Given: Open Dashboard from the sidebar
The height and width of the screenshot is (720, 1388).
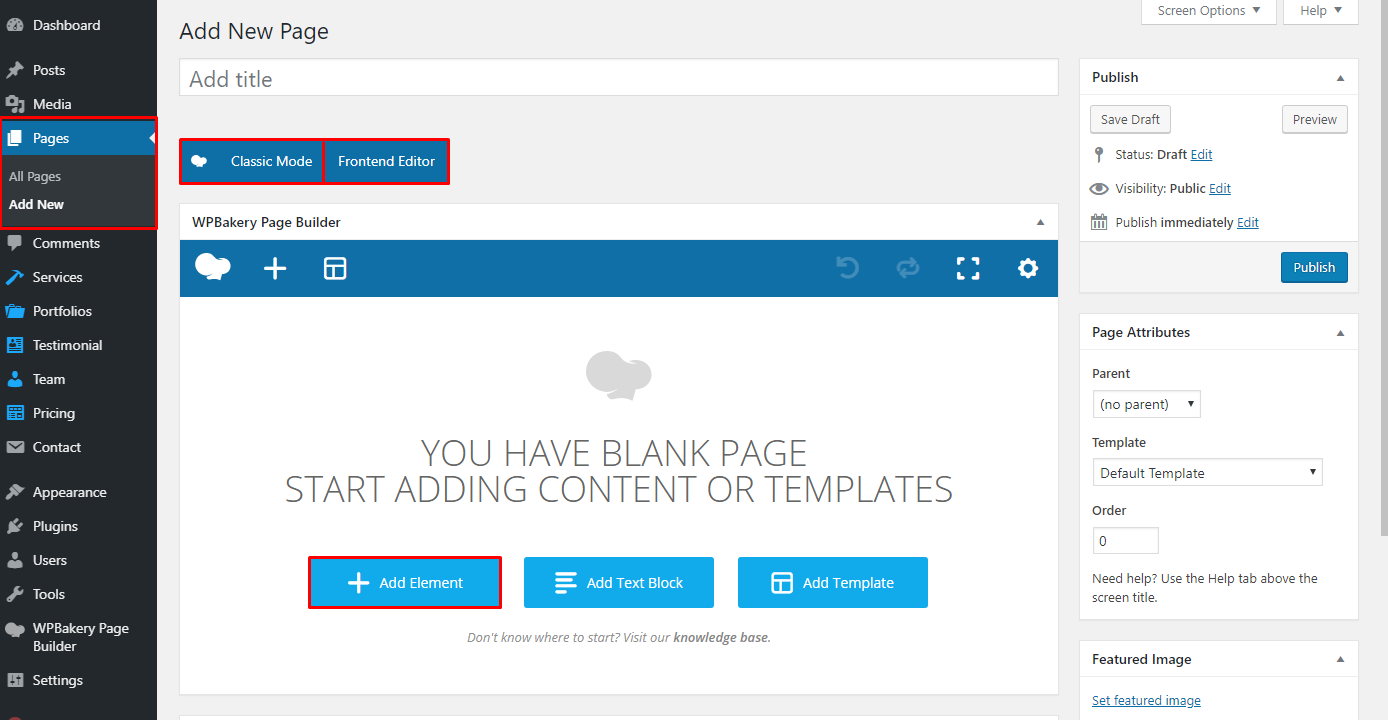Looking at the screenshot, I should click(x=78, y=25).
